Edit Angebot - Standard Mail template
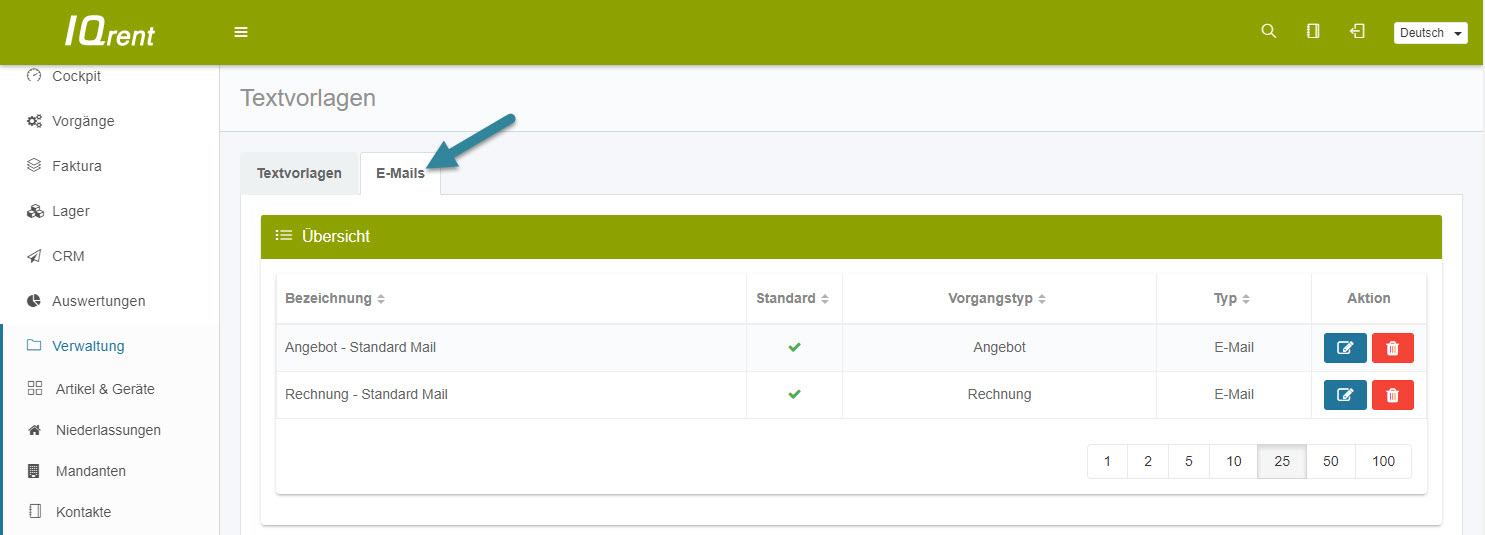Viewport: 1485px width, 535px height. tap(1345, 348)
